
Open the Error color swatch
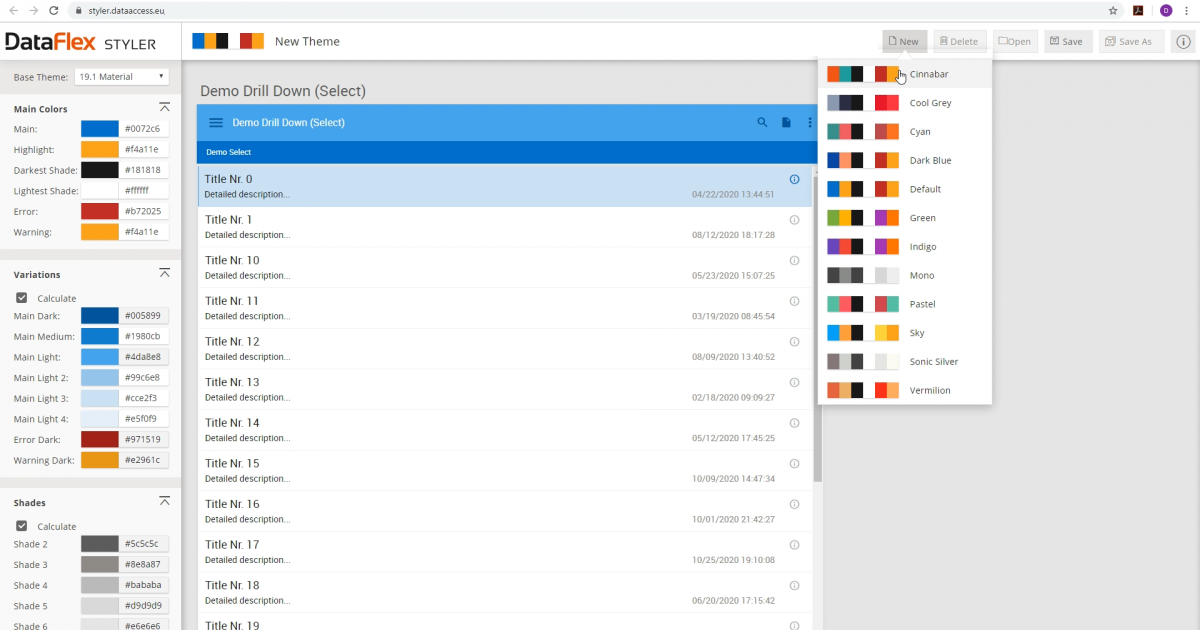(x=99, y=211)
